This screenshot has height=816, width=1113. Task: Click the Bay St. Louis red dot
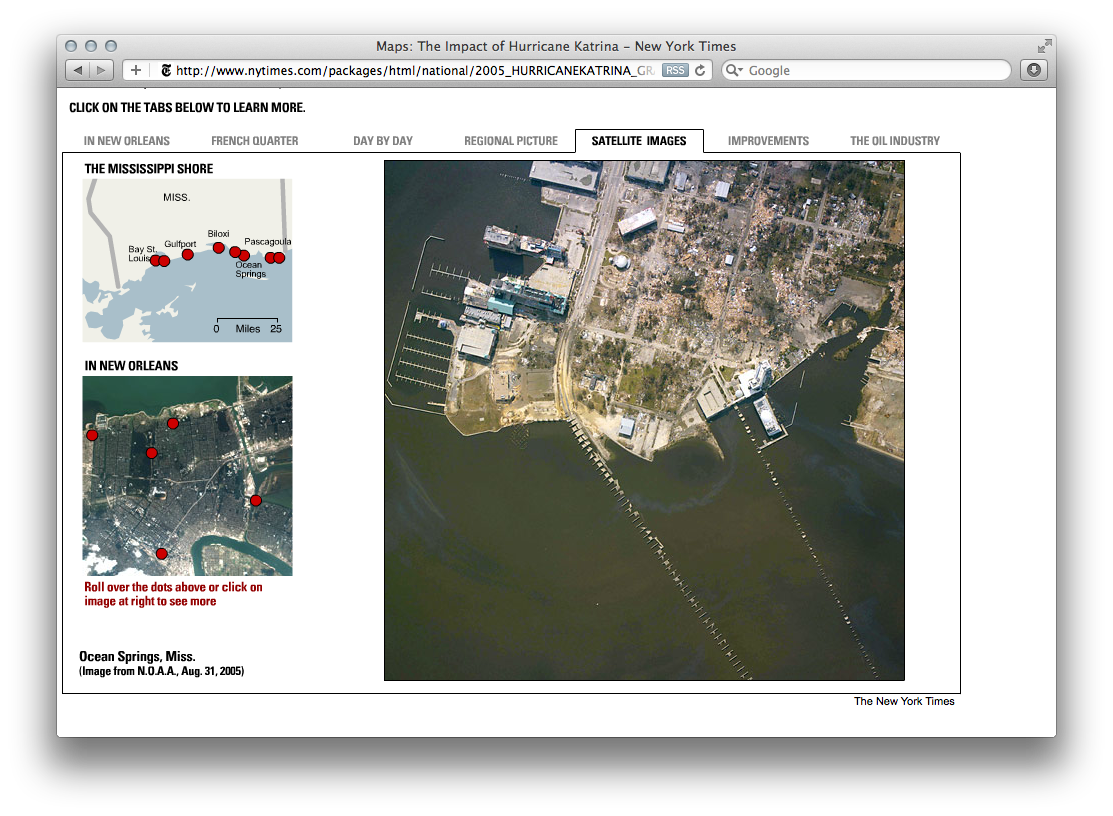156,261
